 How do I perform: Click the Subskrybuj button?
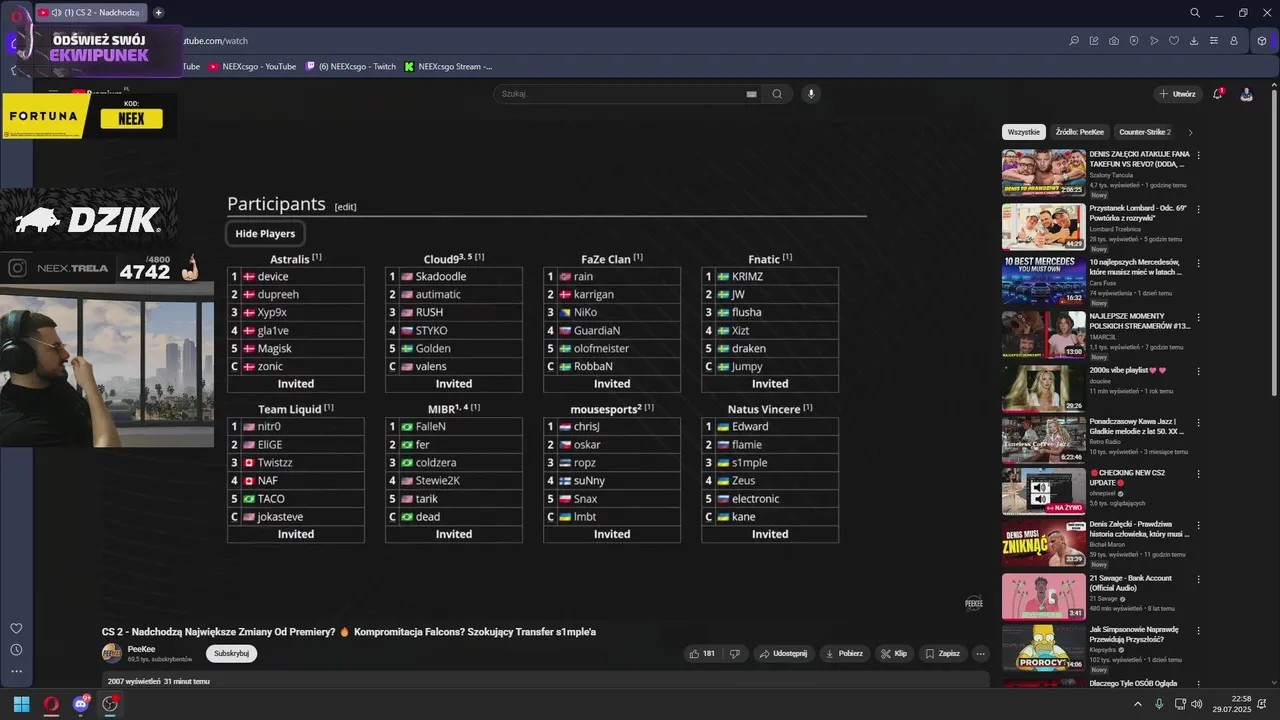(232, 653)
